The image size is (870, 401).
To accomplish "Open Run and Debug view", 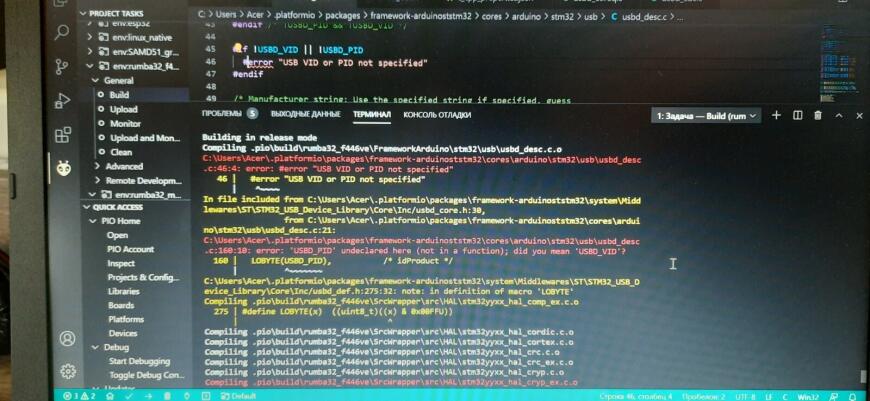I will coord(63,101).
